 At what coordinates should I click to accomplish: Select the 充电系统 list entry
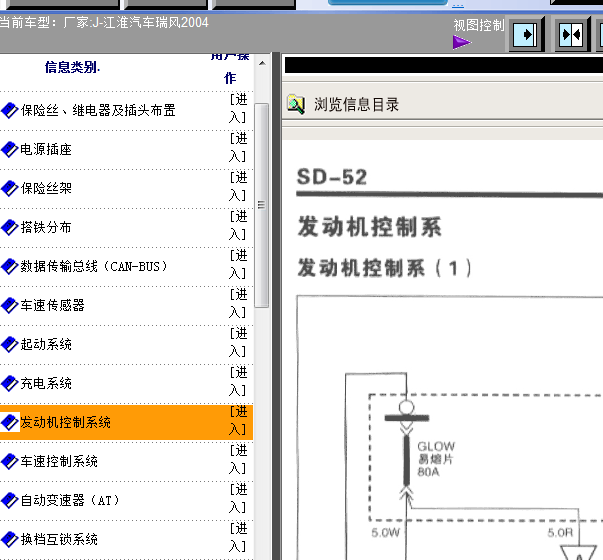46,383
